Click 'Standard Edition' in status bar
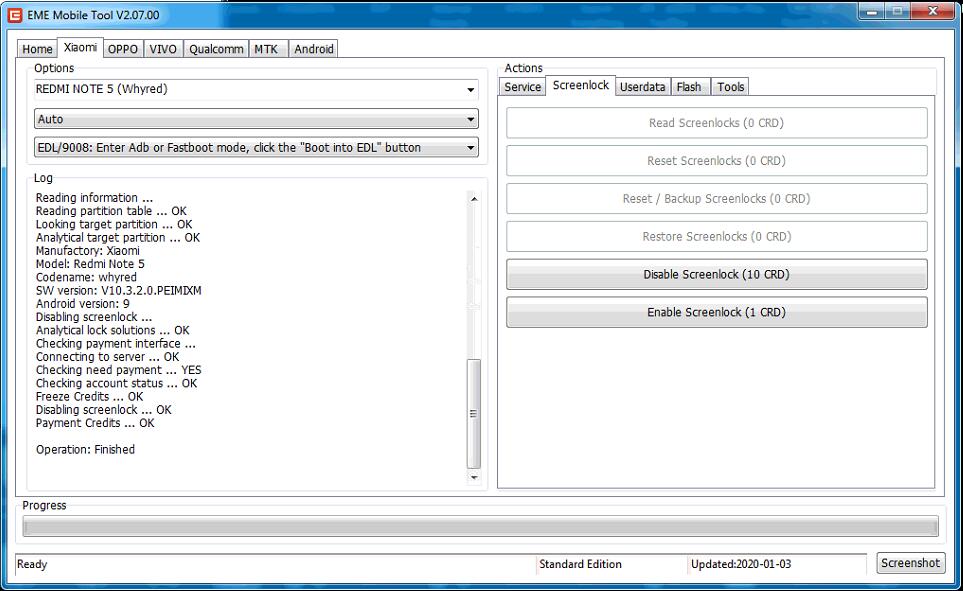 [580, 564]
